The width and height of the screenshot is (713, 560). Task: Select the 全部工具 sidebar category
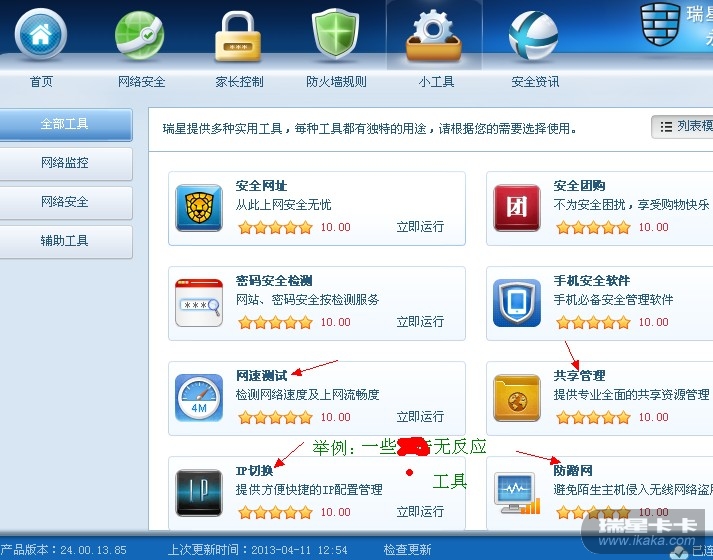coord(66,124)
